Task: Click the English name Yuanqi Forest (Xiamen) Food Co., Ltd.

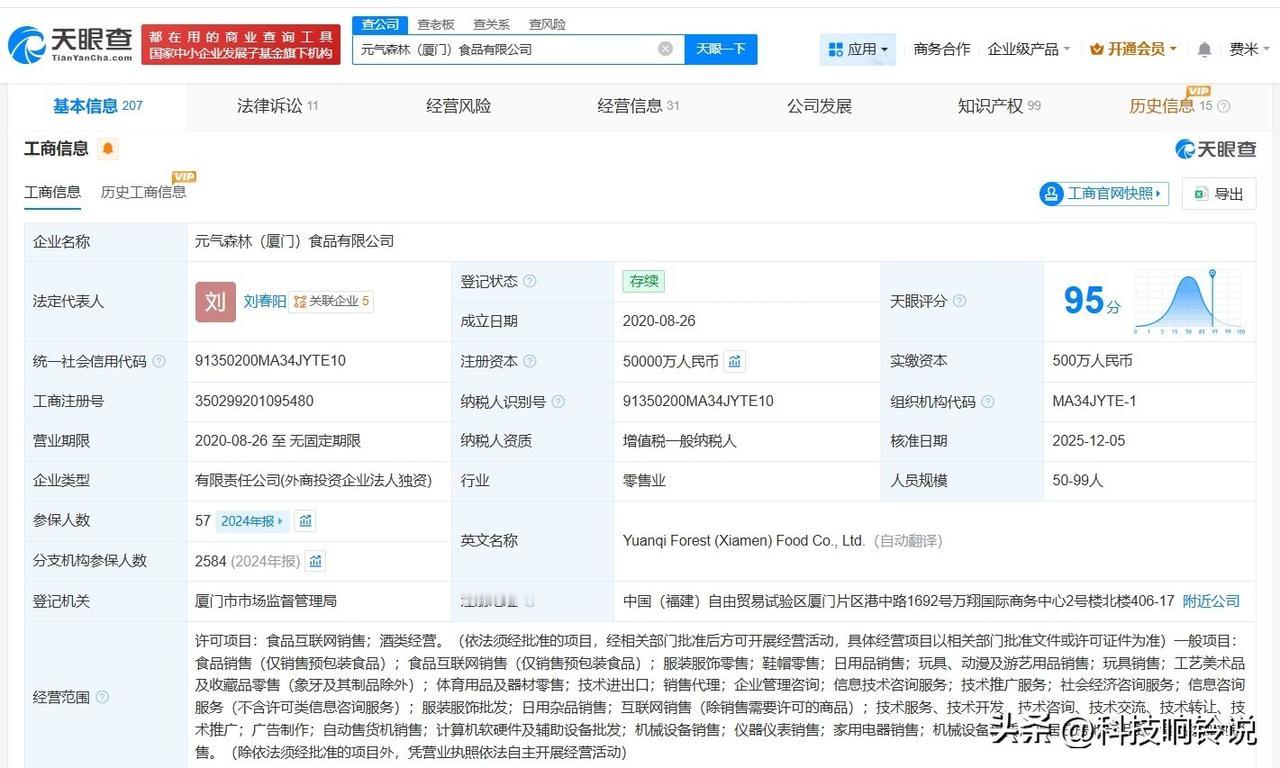Action: [x=743, y=541]
